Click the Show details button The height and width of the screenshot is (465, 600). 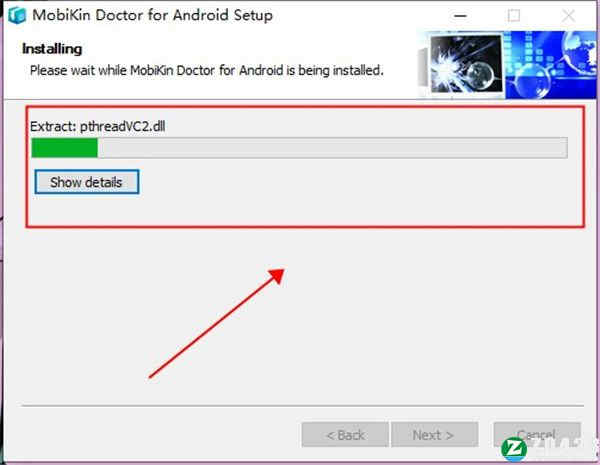coord(86,182)
